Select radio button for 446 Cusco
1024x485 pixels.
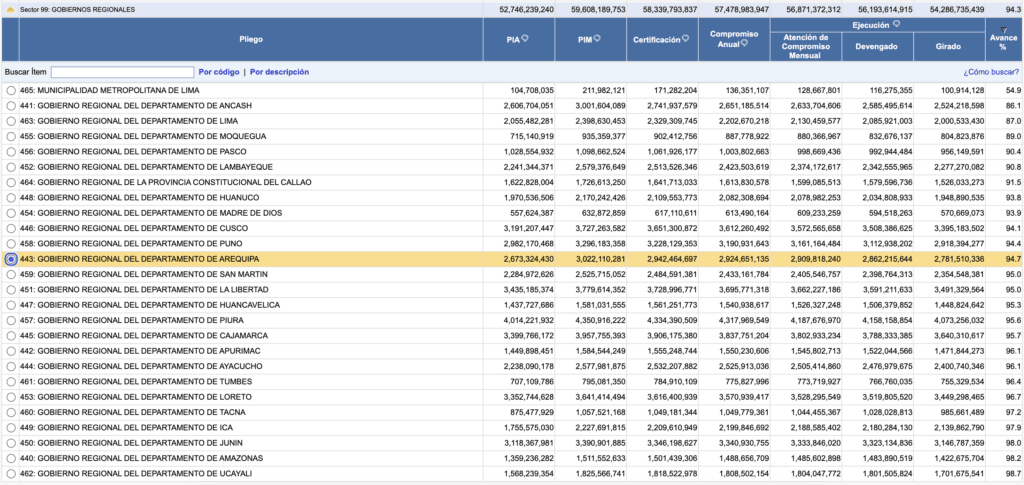(x=11, y=228)
